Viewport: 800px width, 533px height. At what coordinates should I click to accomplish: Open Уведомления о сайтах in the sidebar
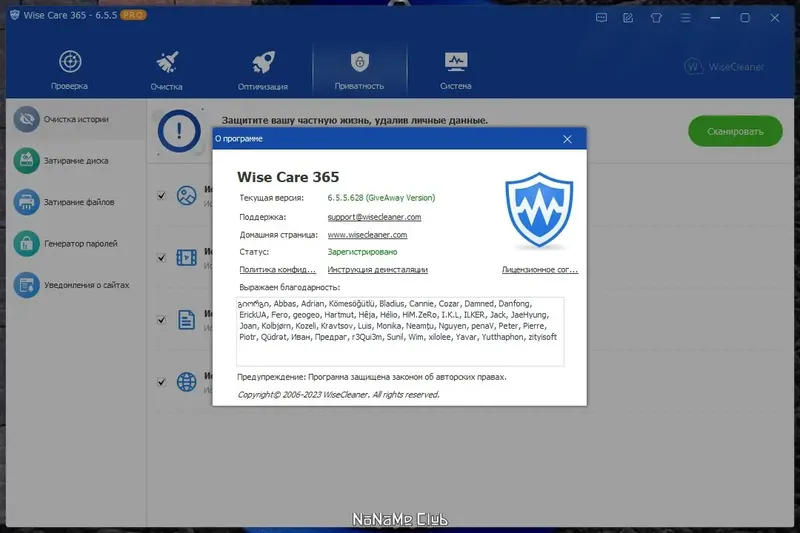(x=77, y=285)
